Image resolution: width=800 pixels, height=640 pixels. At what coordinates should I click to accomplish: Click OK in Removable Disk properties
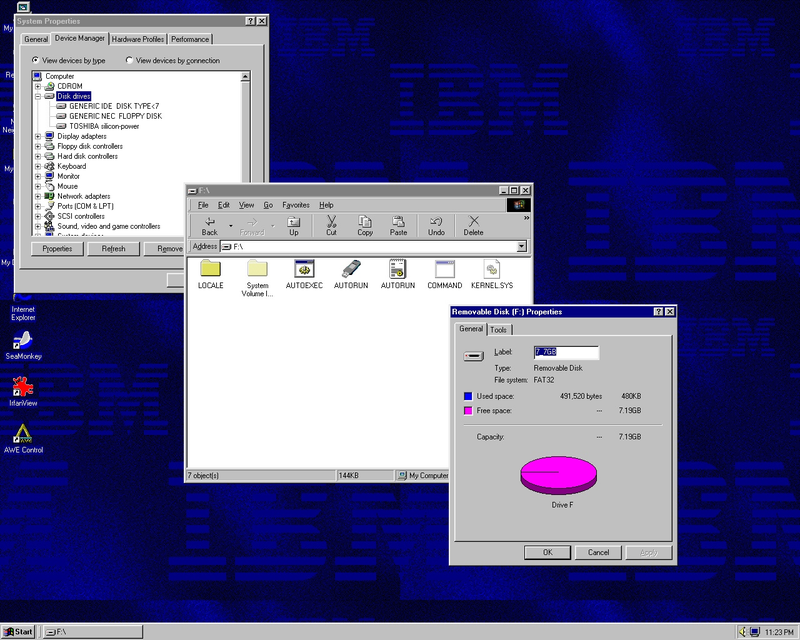(547, 552)
